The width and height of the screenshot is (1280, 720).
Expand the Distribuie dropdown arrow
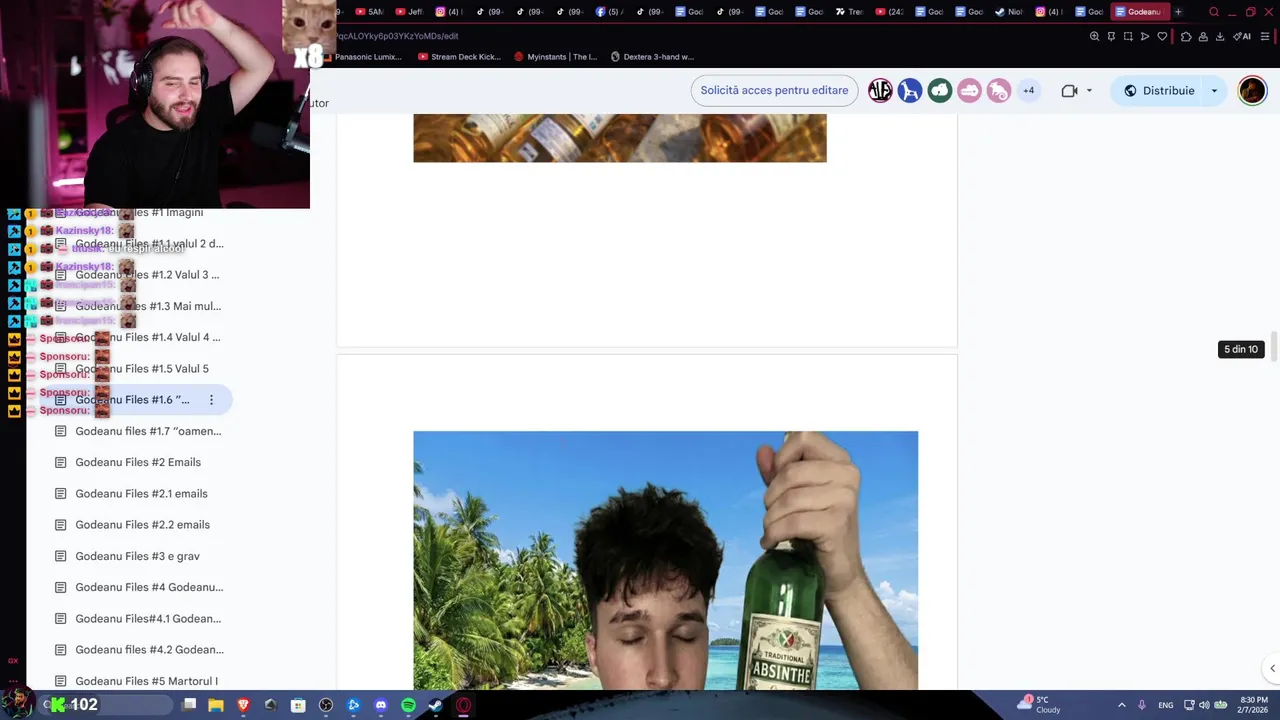pos(1214,91)
